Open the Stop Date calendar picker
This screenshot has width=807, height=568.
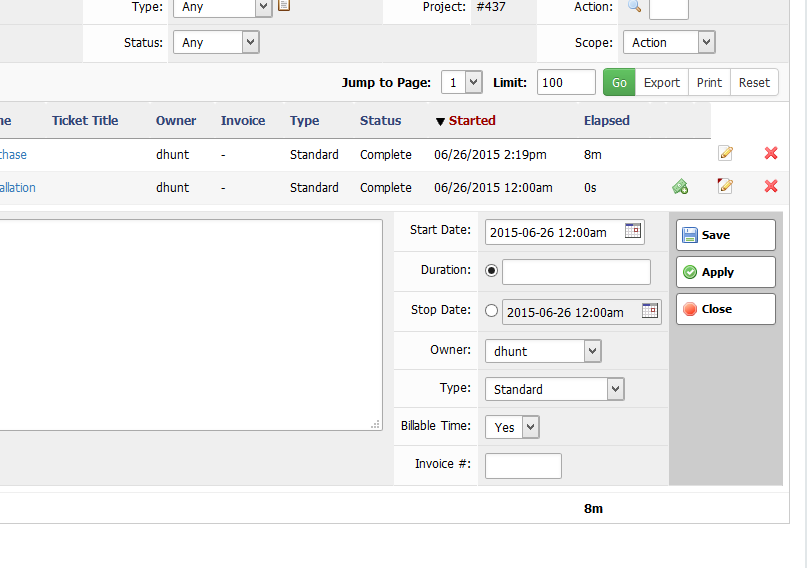(649, 310)
